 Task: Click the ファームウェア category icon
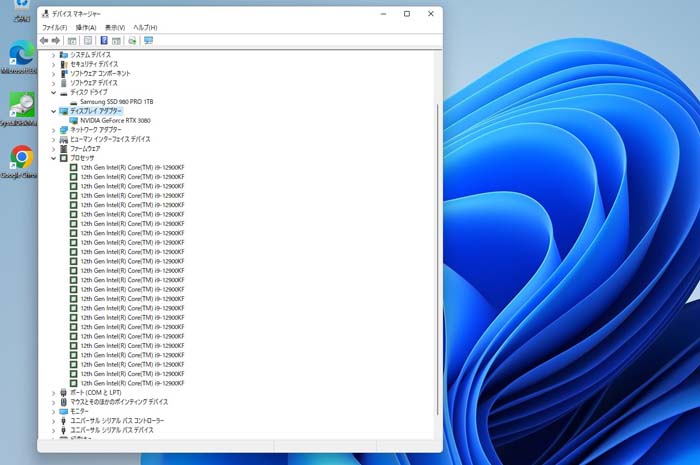point(63,149)
